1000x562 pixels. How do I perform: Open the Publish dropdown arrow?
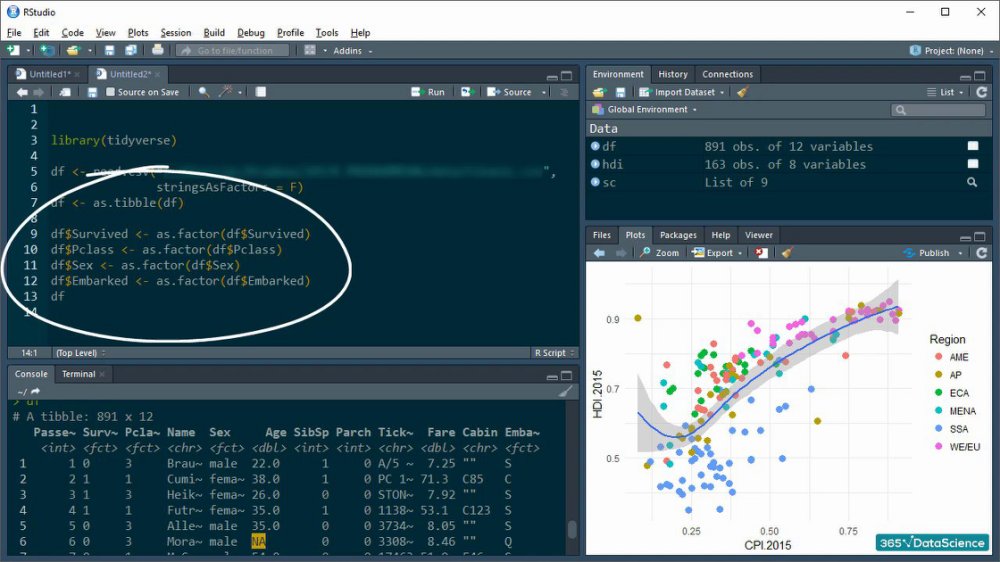(x=960, y=253)
